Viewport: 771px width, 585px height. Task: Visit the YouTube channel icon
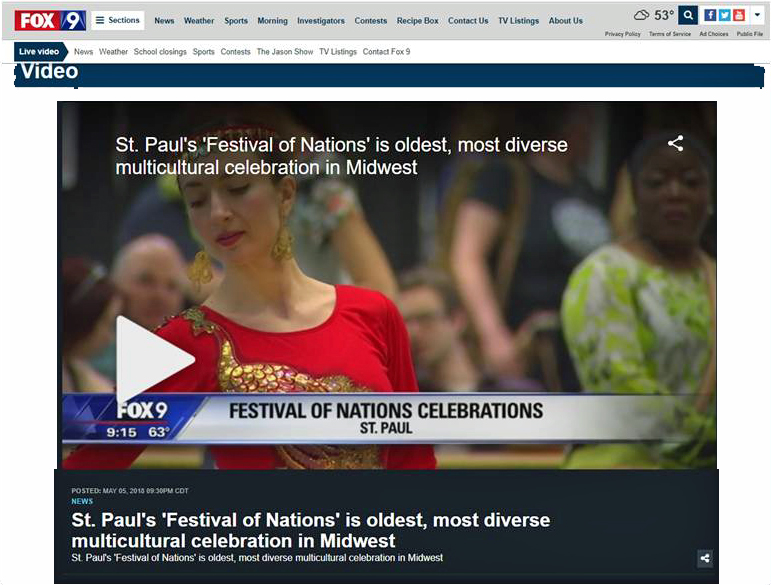point(739,15)
